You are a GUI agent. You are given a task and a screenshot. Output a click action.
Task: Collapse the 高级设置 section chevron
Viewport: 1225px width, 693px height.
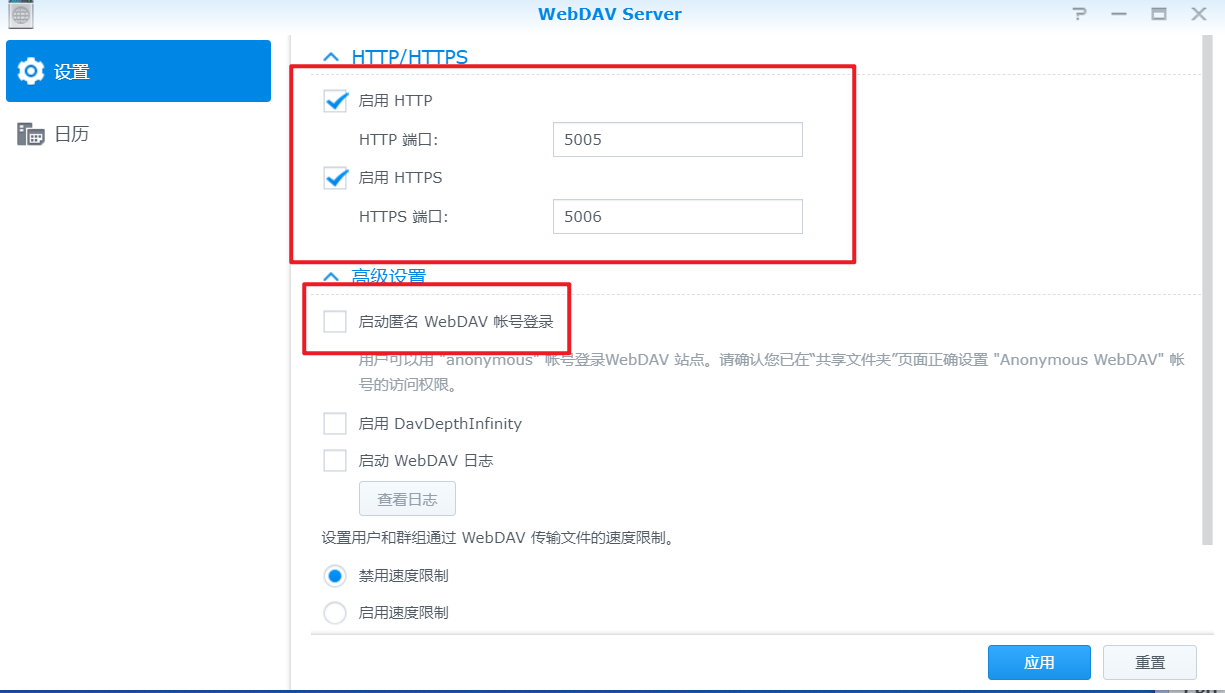[331, 277]
